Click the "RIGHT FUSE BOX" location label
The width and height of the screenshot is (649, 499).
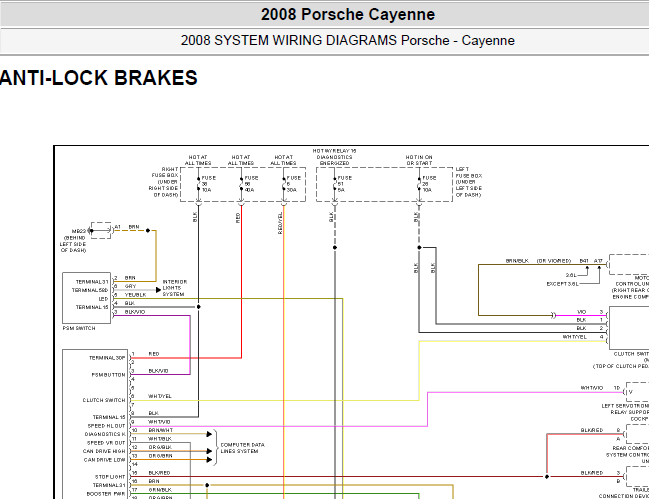pos(163,182)
